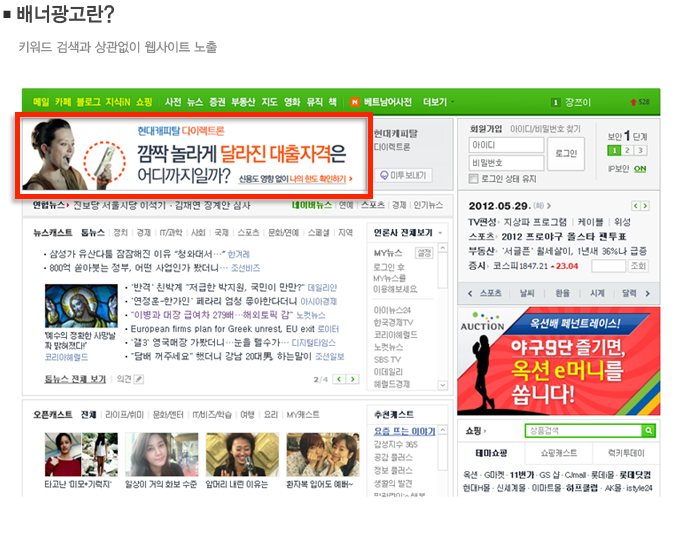Click down arrow of MY뉴스 list scrollbar
The width and height of the screenshot is (689, 544).
tap(443, 385)
